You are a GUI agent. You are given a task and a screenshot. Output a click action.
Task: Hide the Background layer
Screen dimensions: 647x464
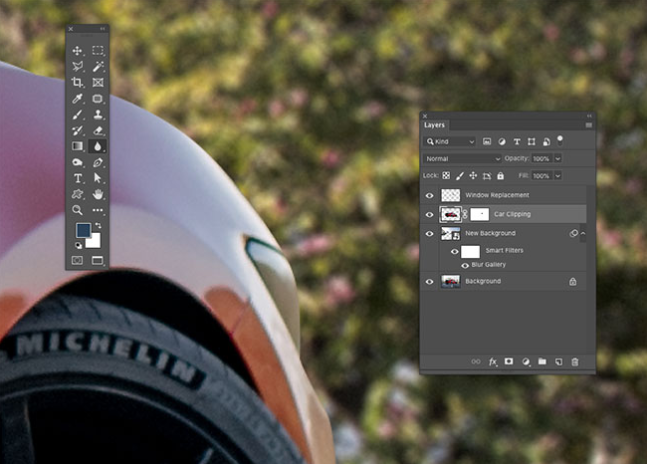coord(430,282)
